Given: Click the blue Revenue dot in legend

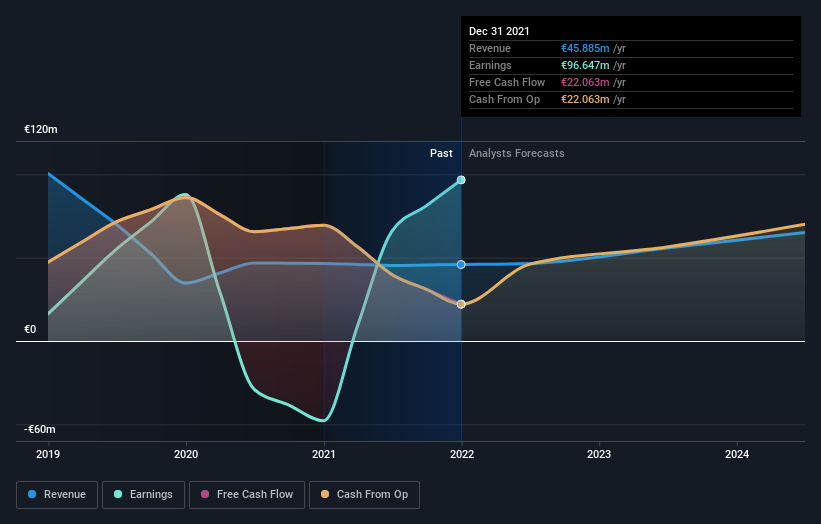Looking at the screenshot, I should 32,494.
